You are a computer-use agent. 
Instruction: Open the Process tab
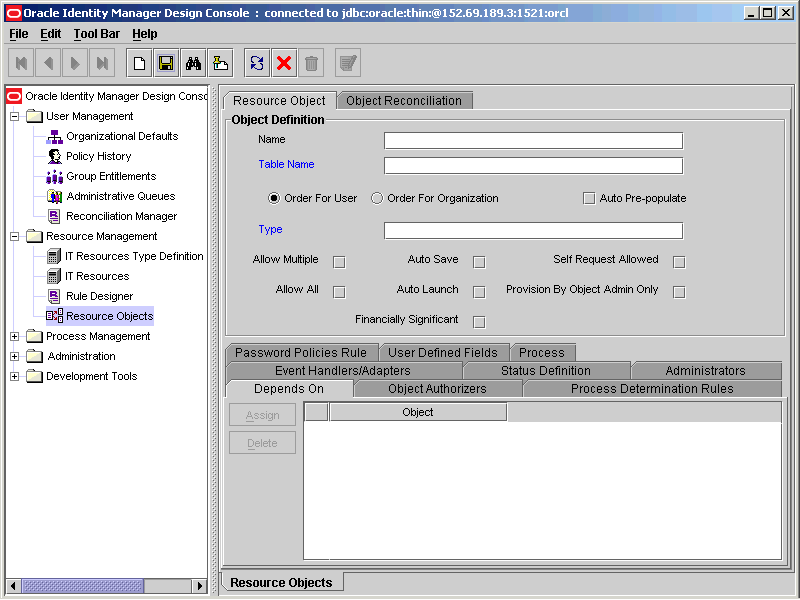(542, 353)
